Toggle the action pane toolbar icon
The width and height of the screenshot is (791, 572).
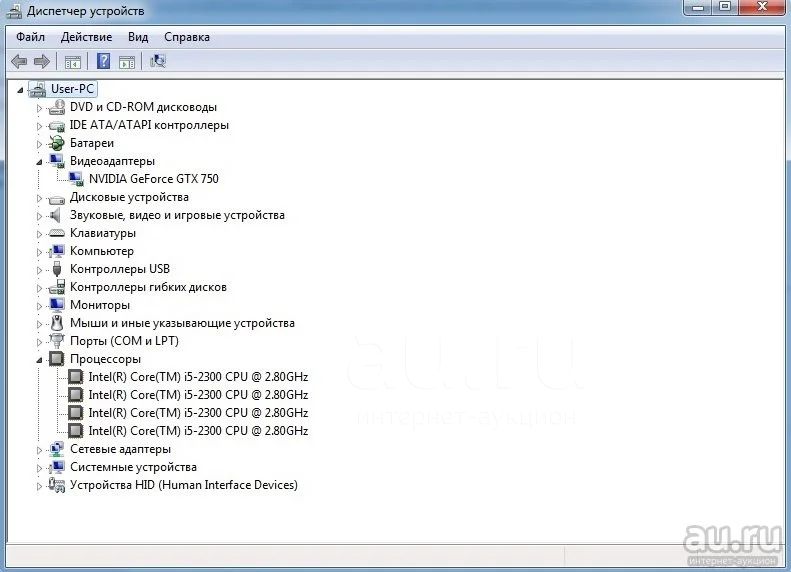(x=127, y=62)
